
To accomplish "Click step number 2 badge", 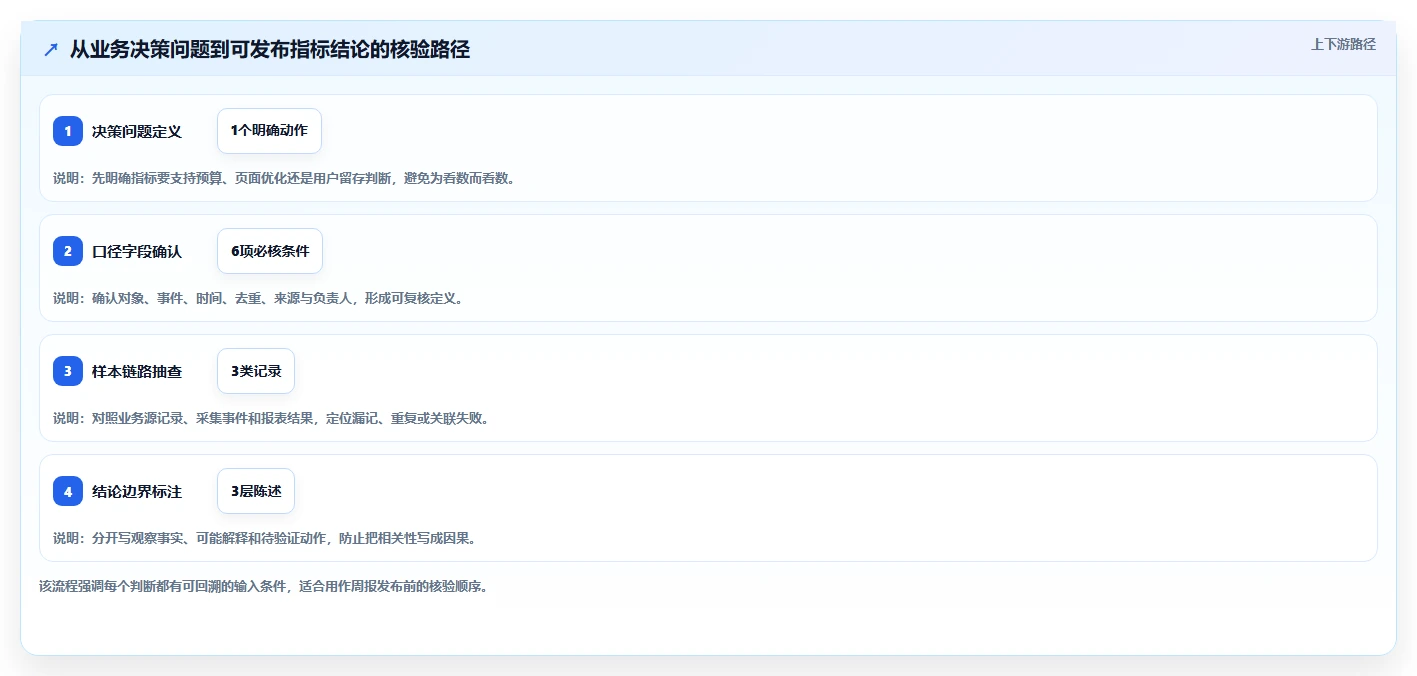I will (68, 251).
